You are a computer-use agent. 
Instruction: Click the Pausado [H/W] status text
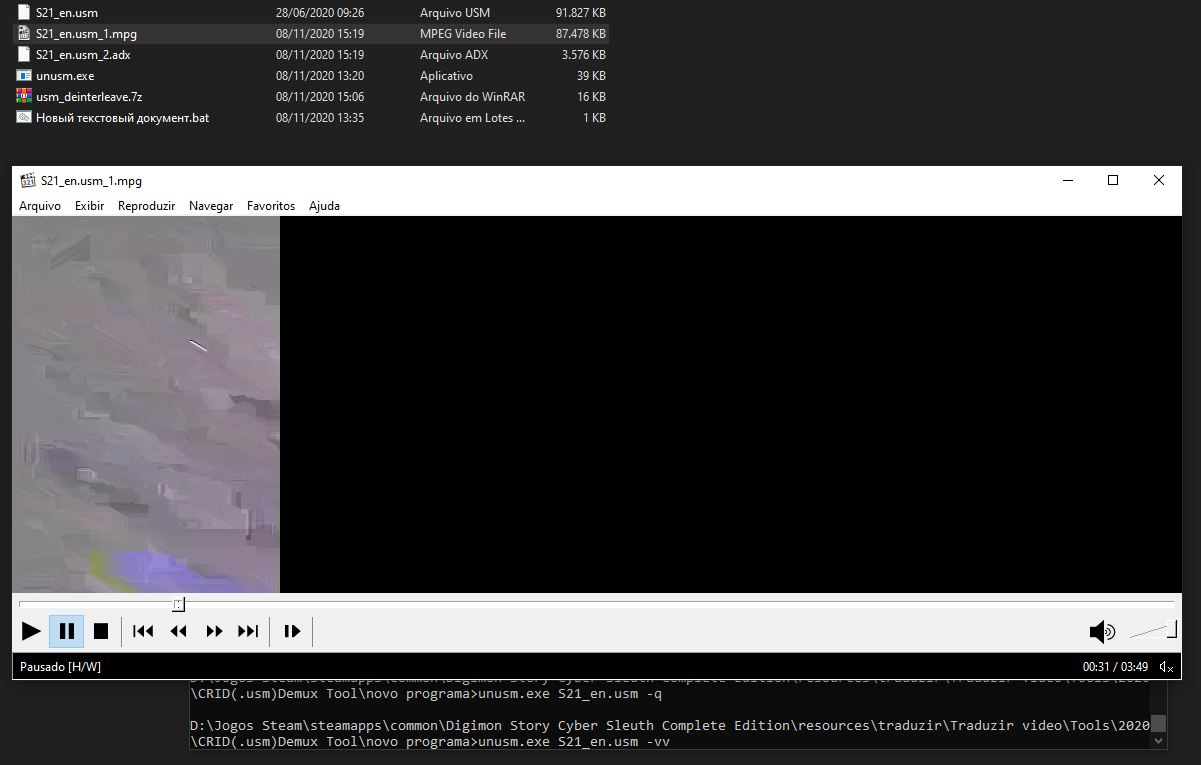(60, 666)
